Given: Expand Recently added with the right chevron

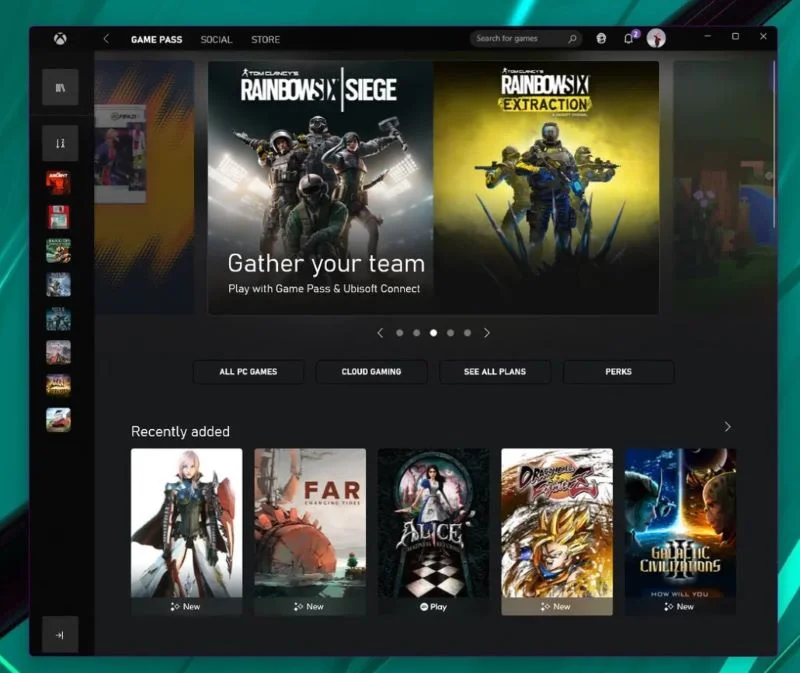Looking at the screenshot, I should (728, 427).
